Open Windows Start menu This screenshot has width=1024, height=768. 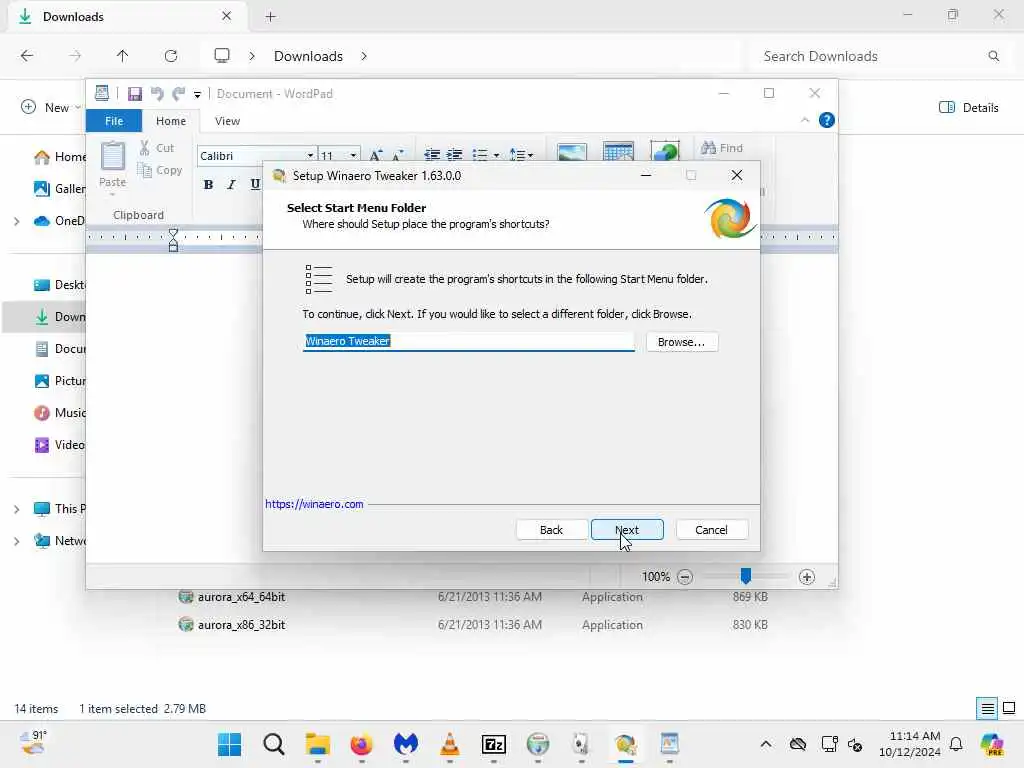click(229, 744)
